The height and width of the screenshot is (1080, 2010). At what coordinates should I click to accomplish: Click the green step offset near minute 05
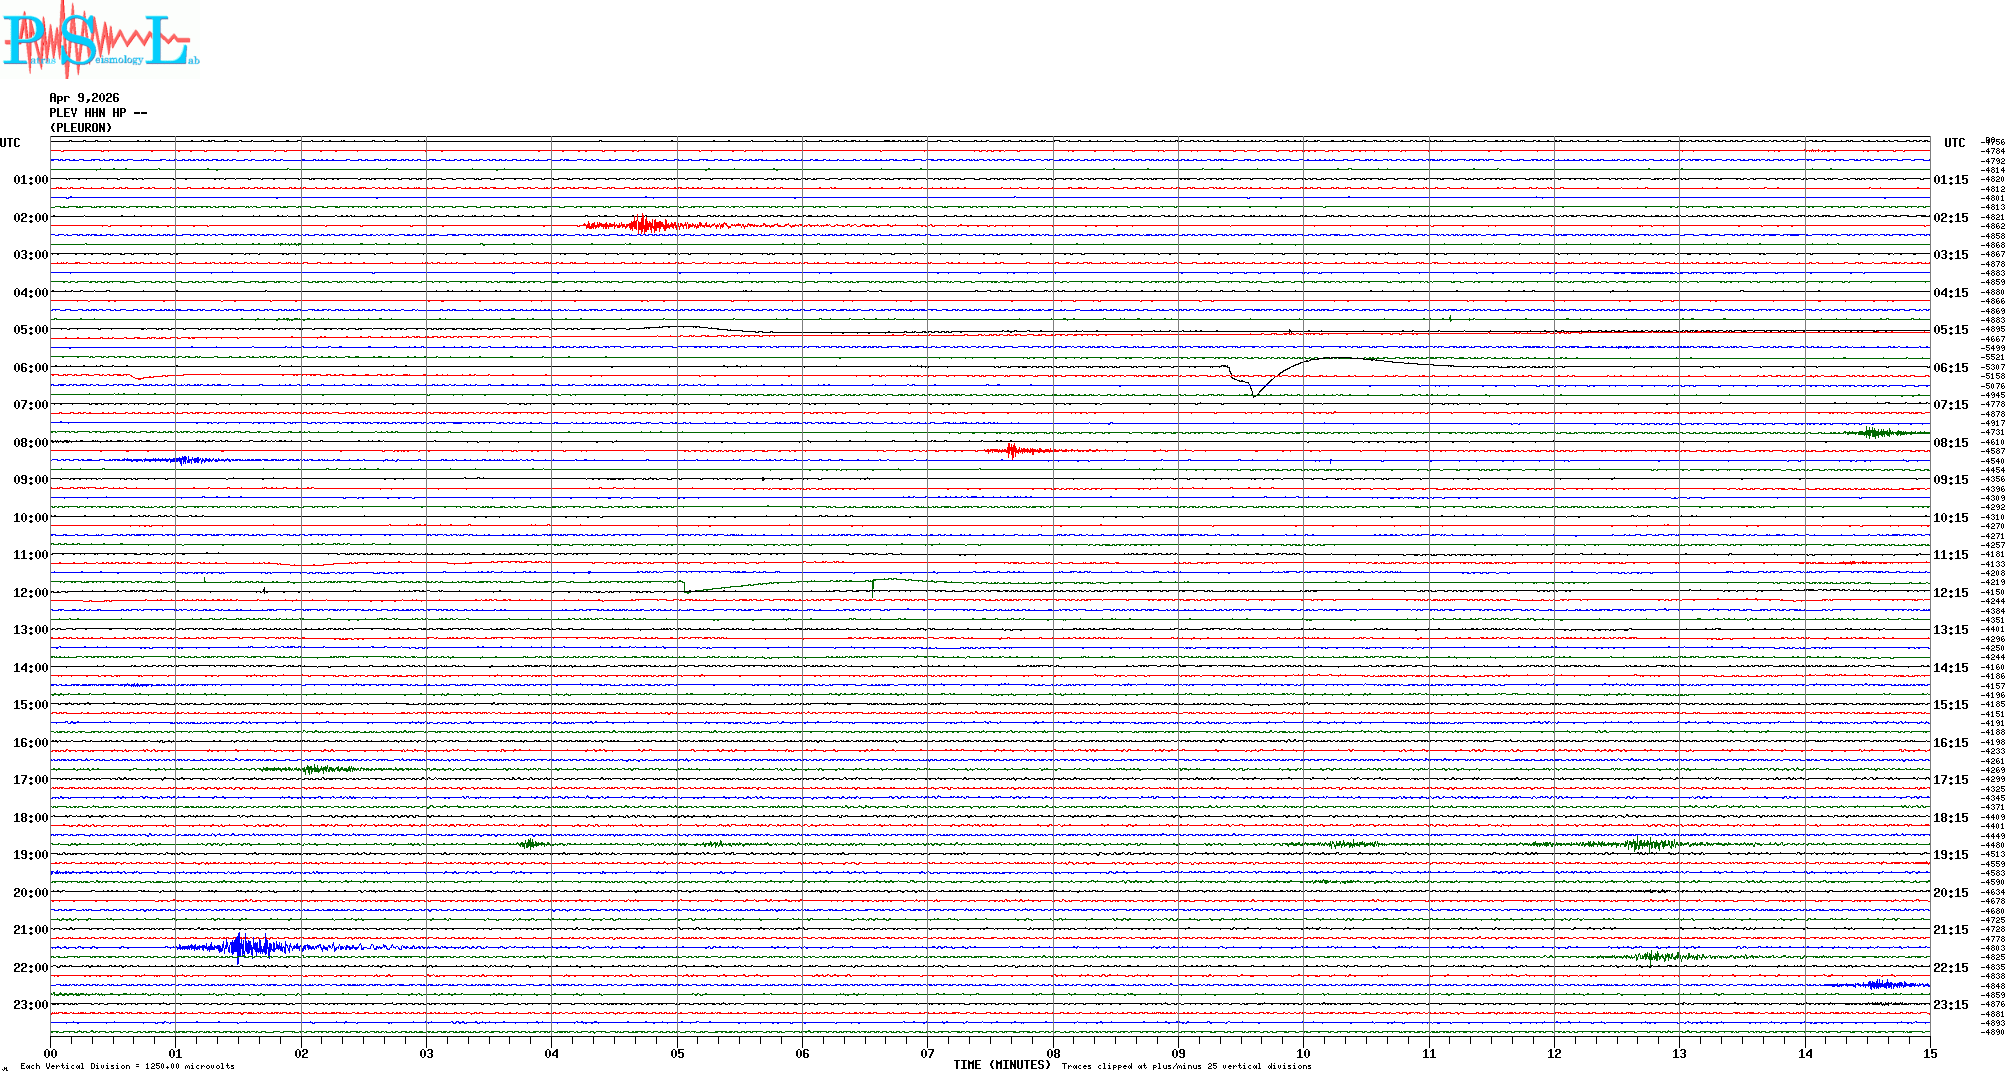tap(686, 587)
